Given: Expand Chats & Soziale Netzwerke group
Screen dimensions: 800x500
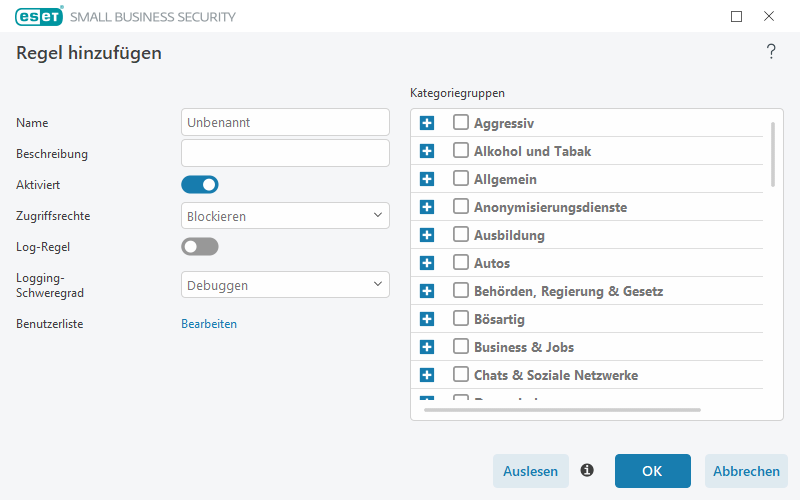Looking at the screenshot, I should [427, 376].
